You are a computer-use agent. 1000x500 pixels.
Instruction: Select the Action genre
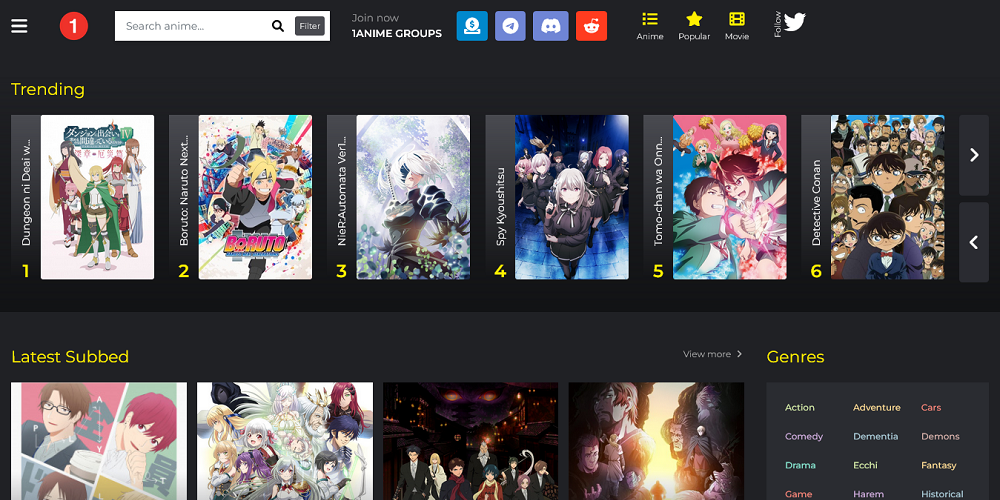pyautogui.click(x=800, y=408)
